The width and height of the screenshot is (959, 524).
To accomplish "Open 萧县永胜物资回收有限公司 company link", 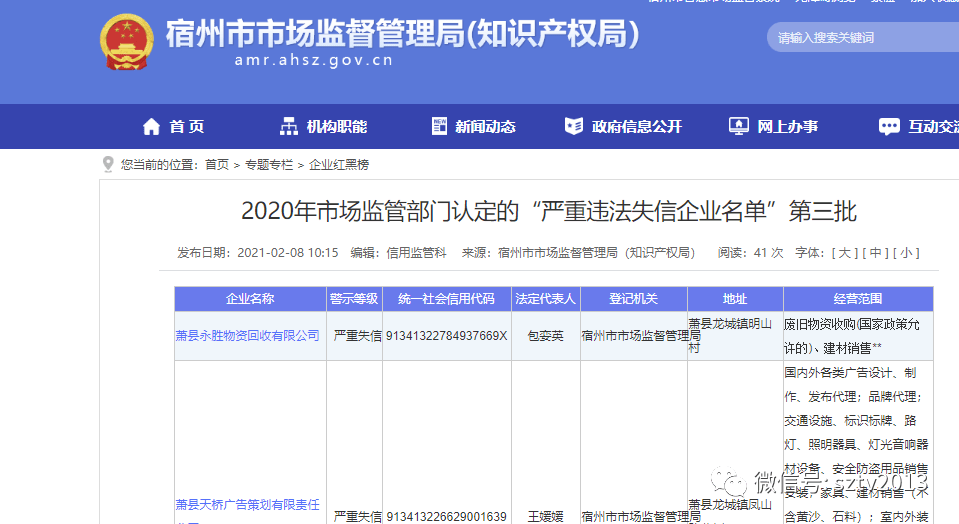I will 248,336.
